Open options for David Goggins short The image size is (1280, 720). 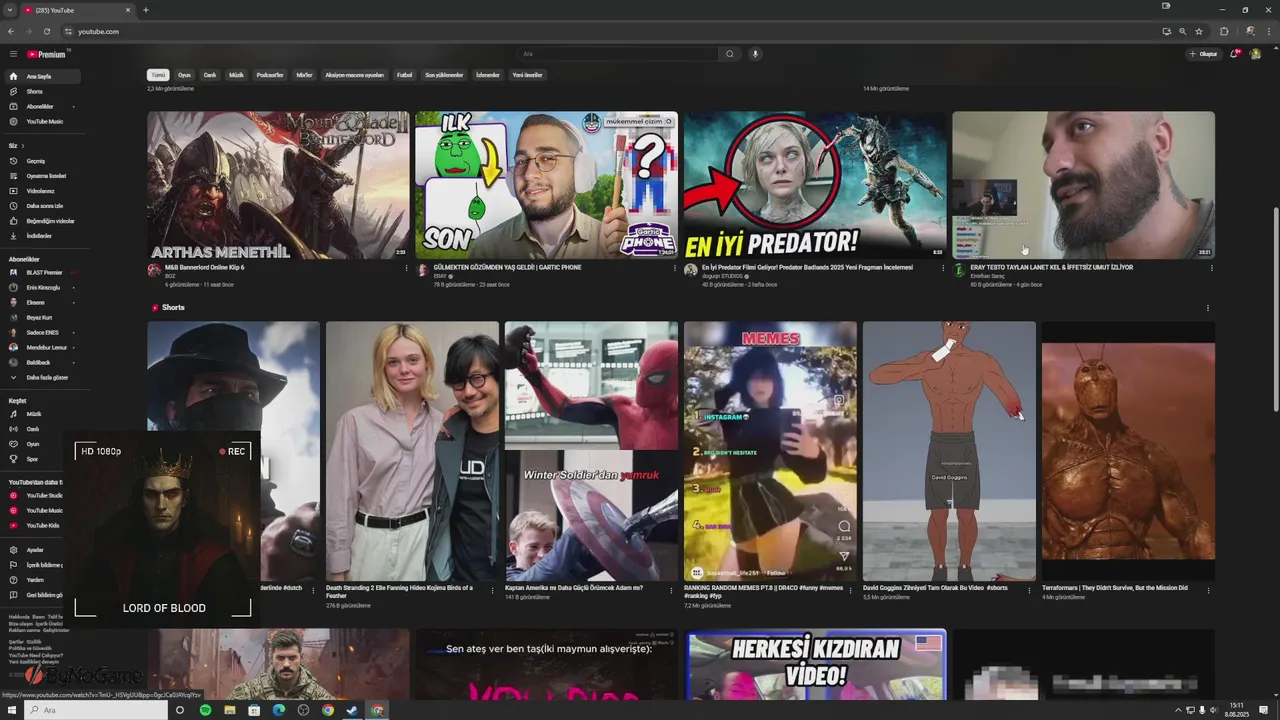click(x=1029, y=589)
